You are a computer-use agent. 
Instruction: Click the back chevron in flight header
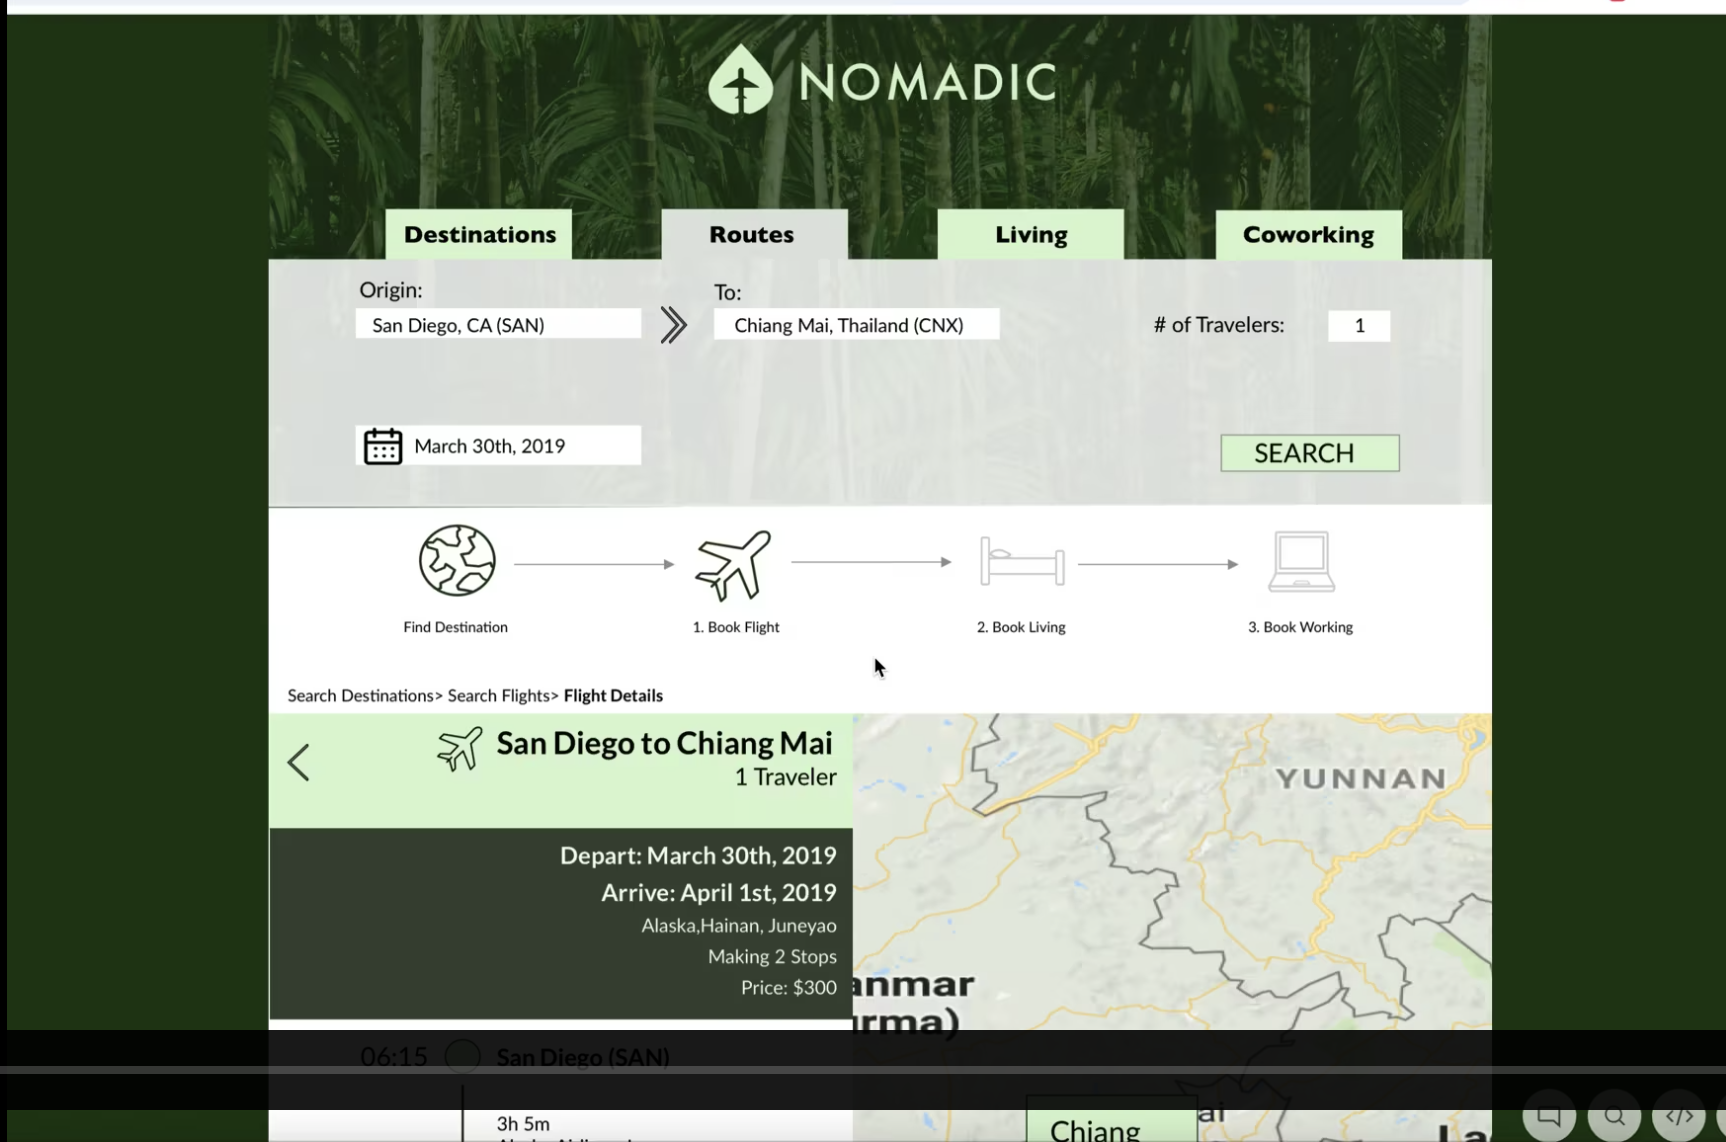[298, 762]
